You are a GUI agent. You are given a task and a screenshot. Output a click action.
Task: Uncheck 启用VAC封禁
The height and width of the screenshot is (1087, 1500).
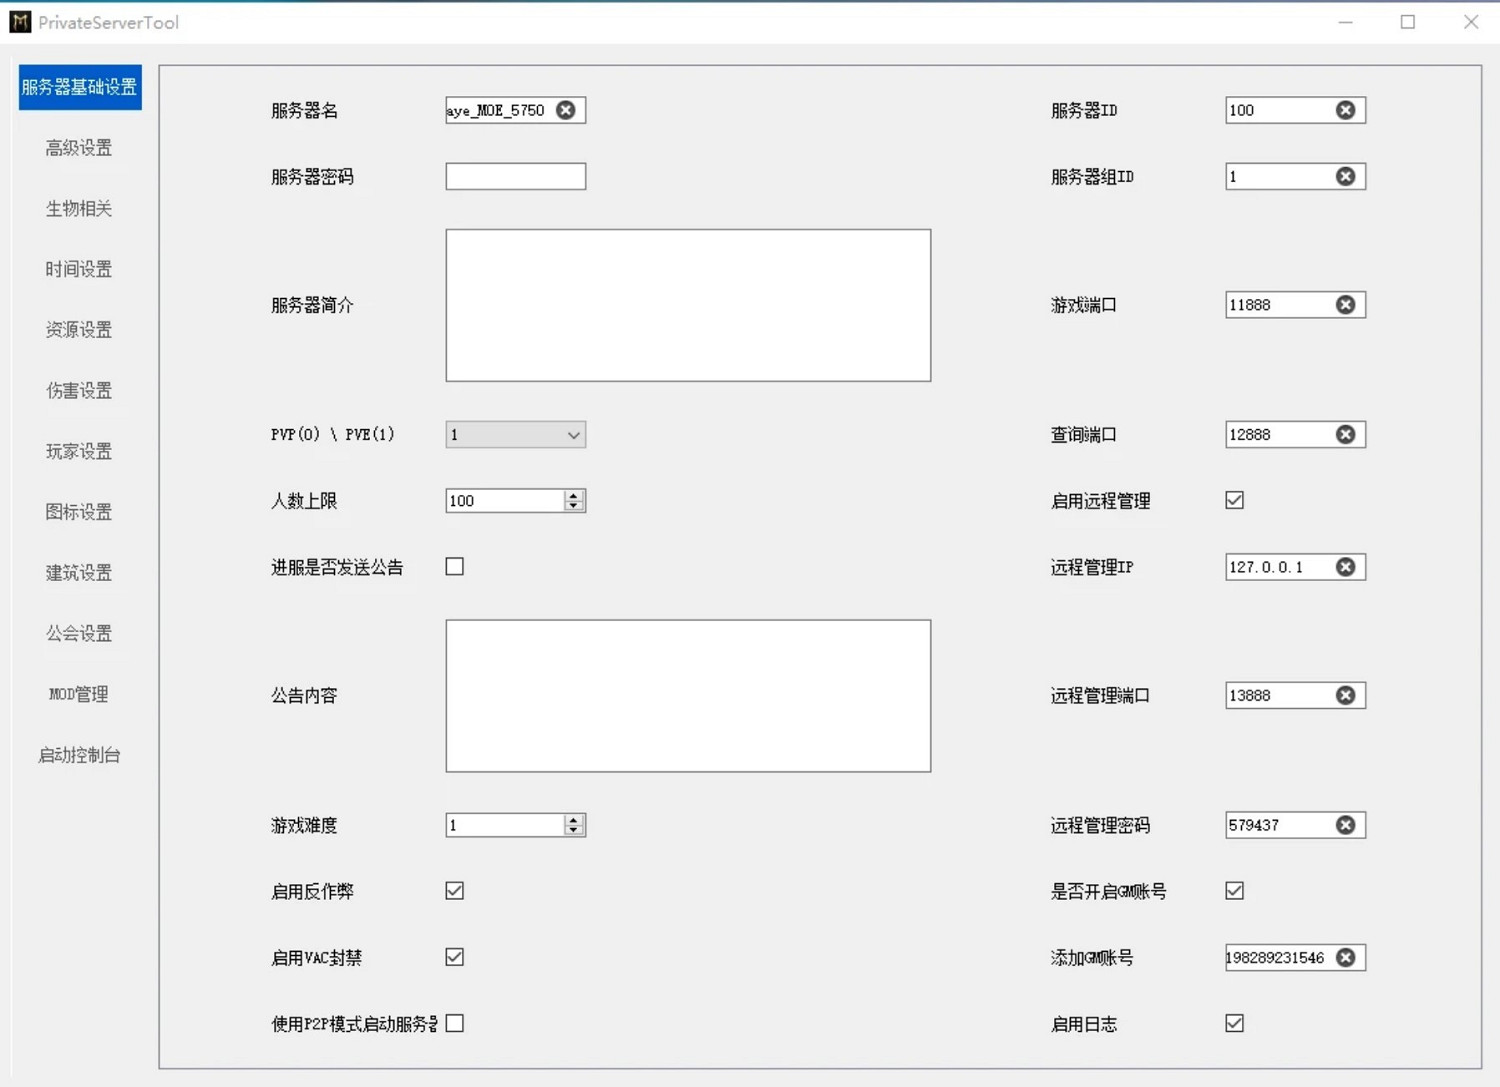(454, 957)
